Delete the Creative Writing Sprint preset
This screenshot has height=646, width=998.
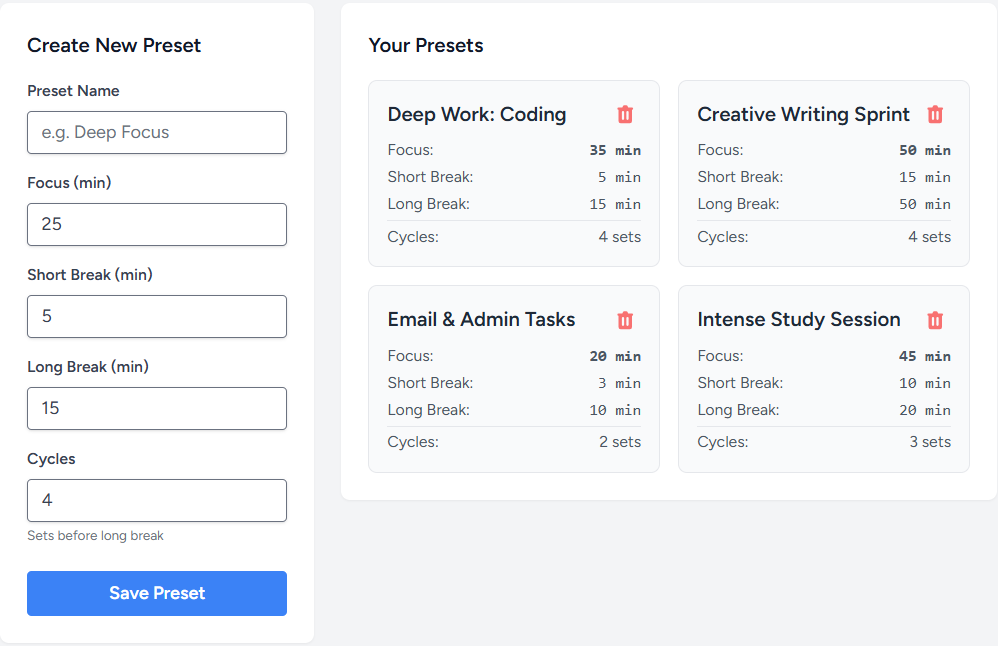(x=935, y=115)
